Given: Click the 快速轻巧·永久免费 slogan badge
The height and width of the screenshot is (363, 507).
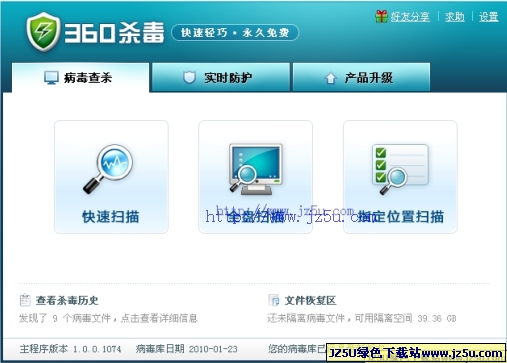Looking at the screenshot, I should 235,33.
